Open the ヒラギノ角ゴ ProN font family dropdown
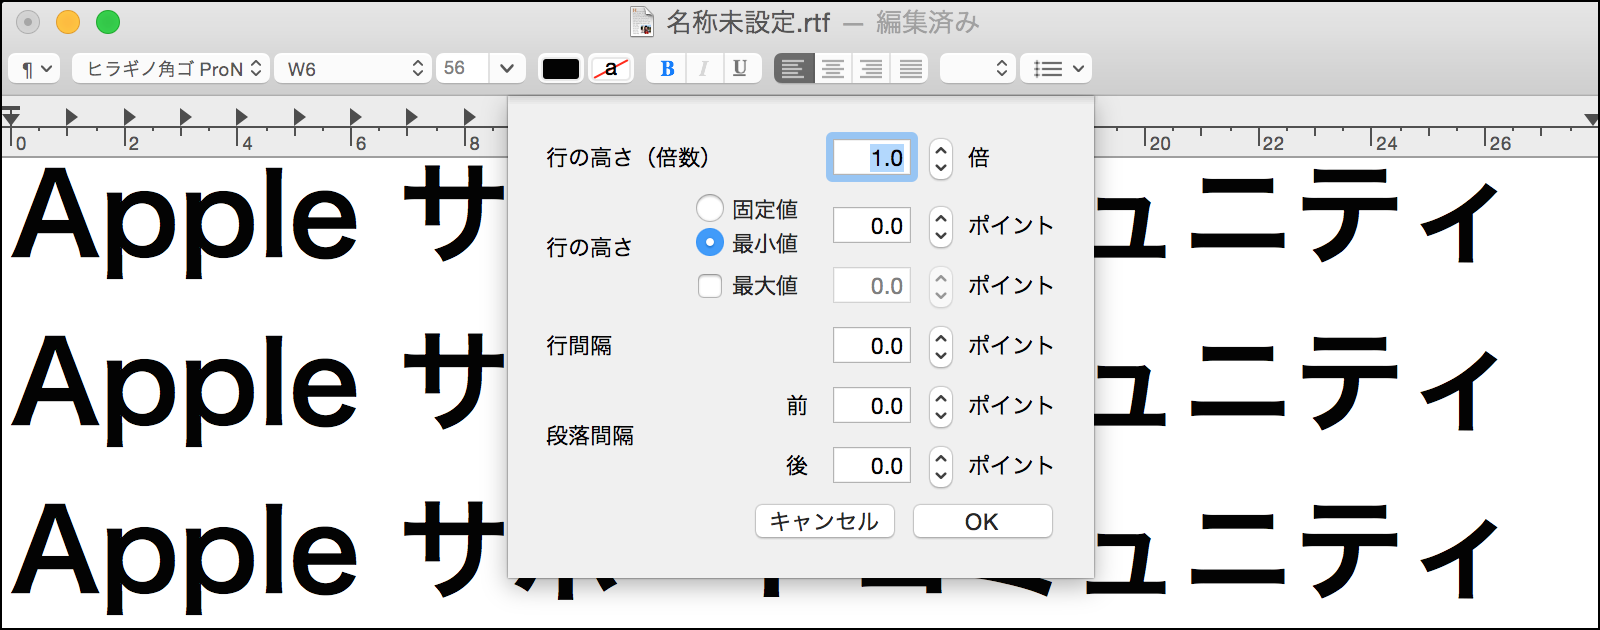Viewport: 1600px width, 630px height. 171,69
